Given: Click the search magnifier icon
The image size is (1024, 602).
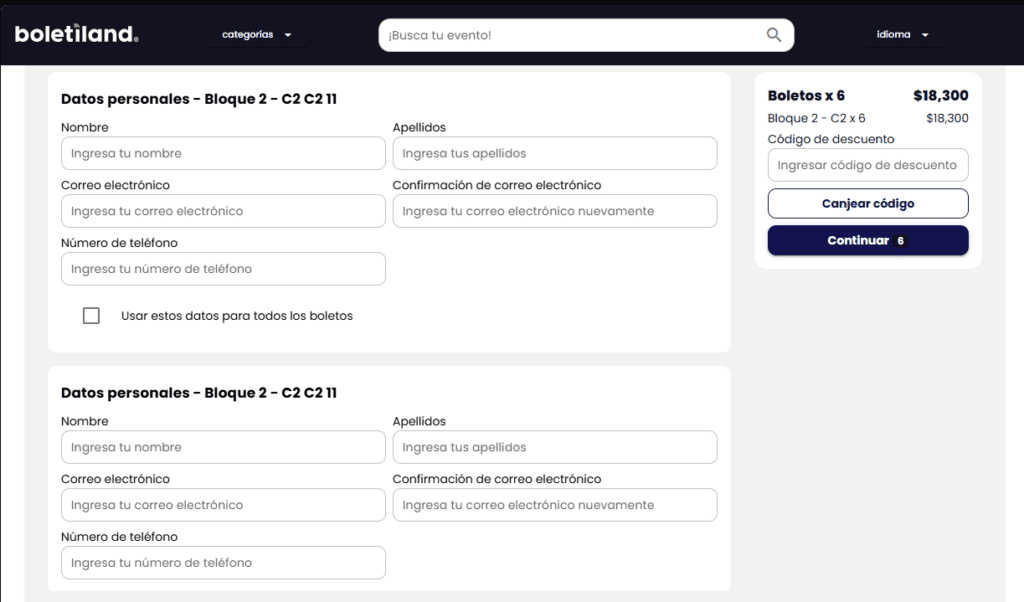Looking at the screenshot, I should tap(774, 35).
